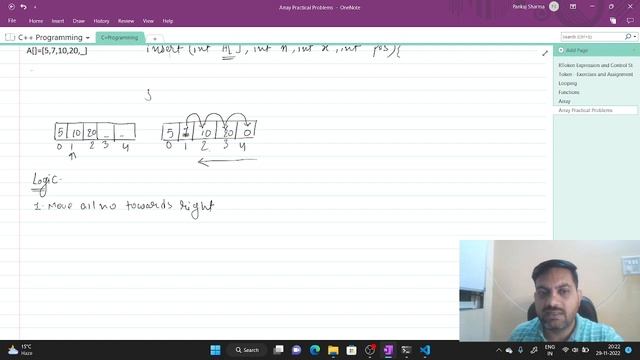Click the battery status tray icon
640x360 pixels.
(586, 350)
